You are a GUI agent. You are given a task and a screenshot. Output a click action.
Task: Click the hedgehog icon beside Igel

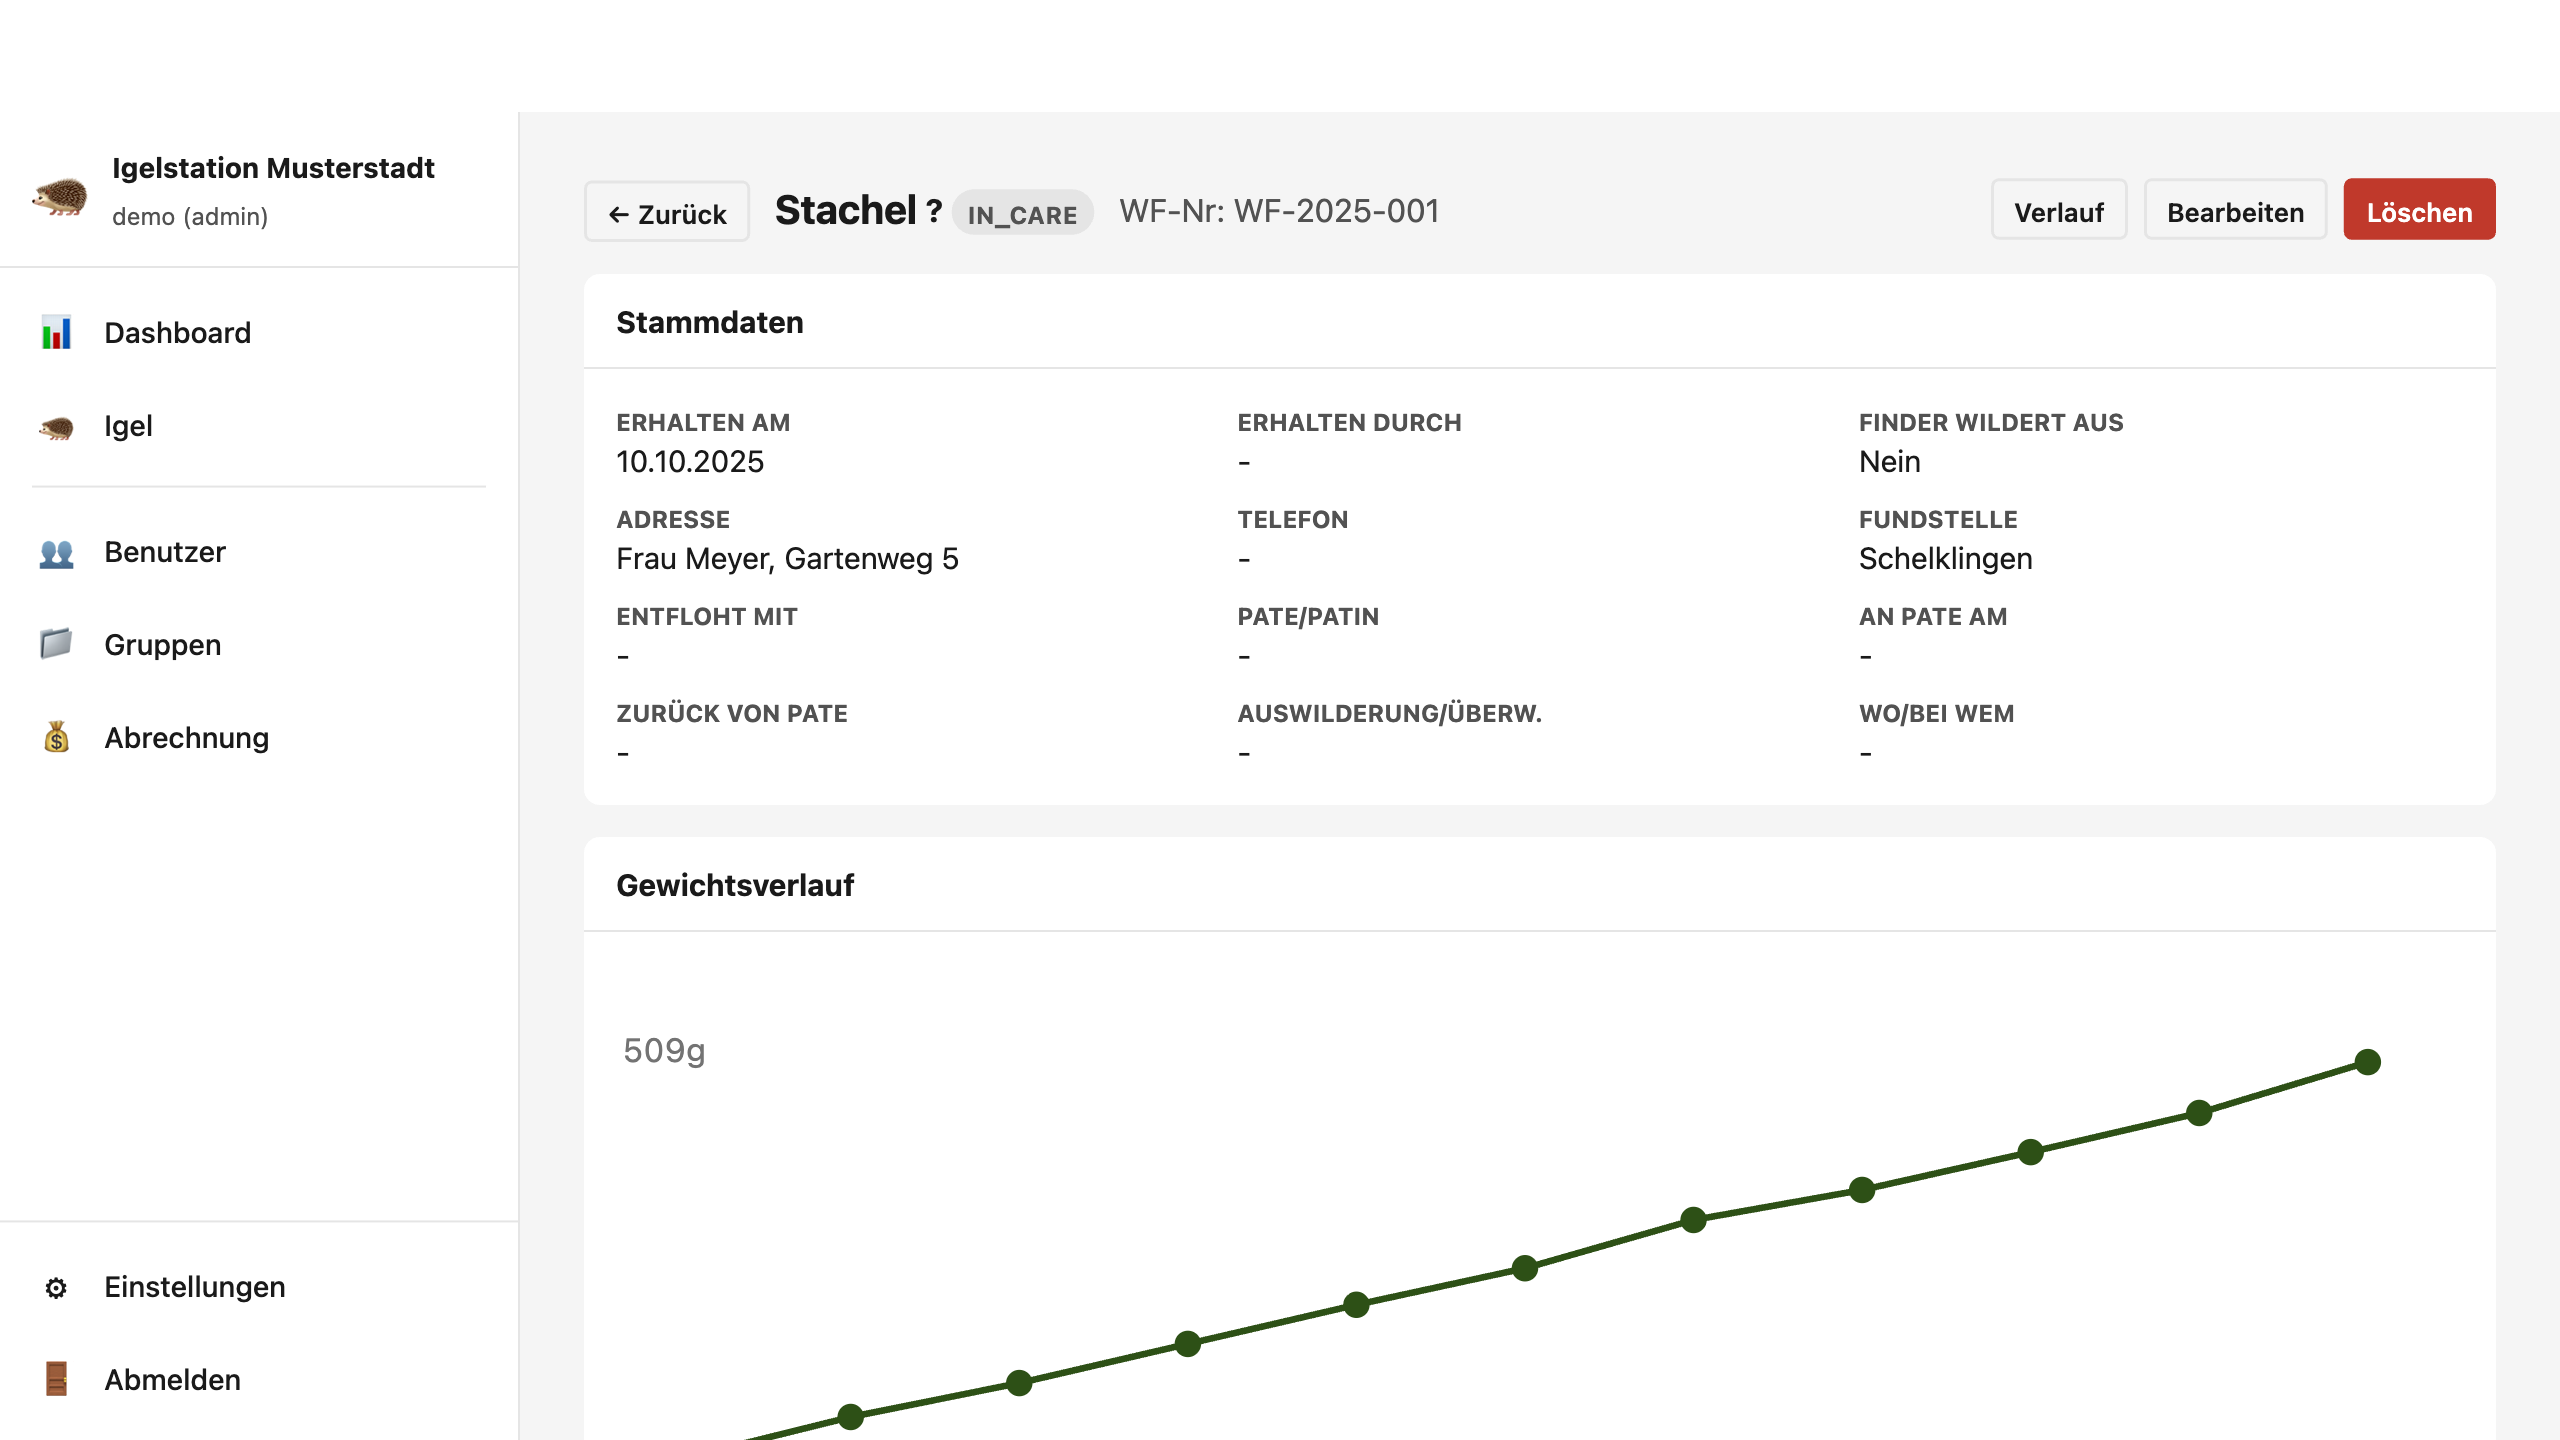click(56, 427)
